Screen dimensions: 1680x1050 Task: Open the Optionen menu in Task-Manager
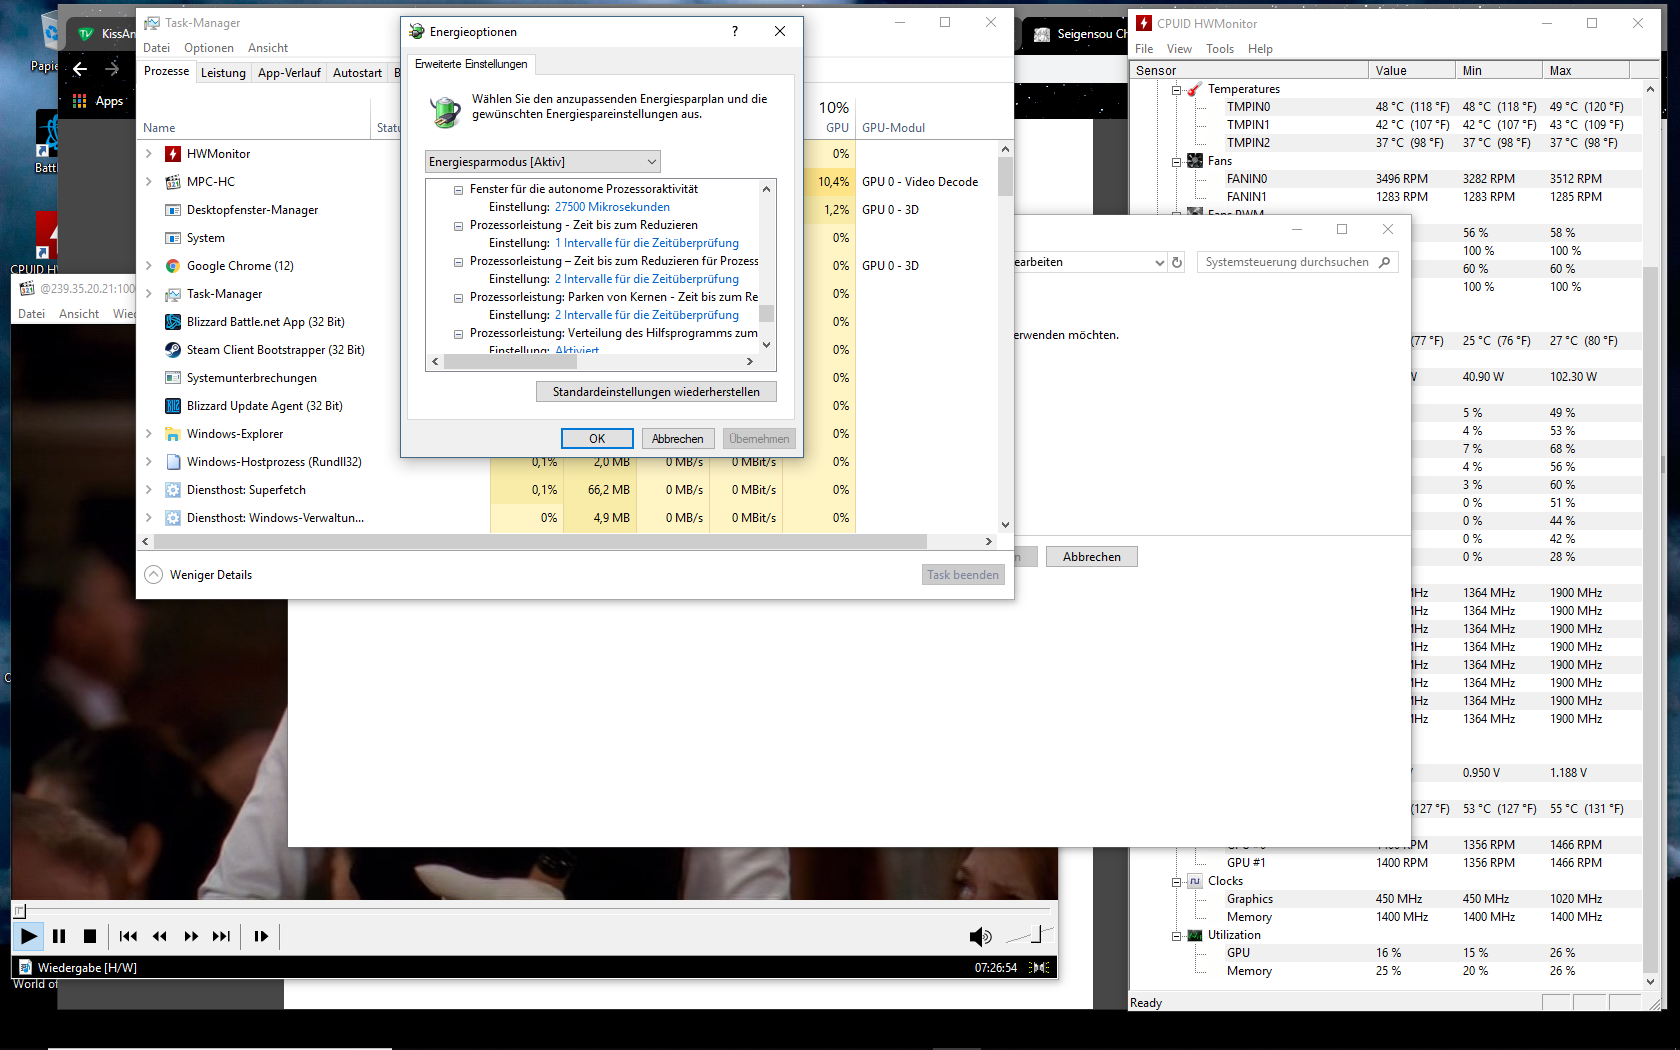coord(208,47)
